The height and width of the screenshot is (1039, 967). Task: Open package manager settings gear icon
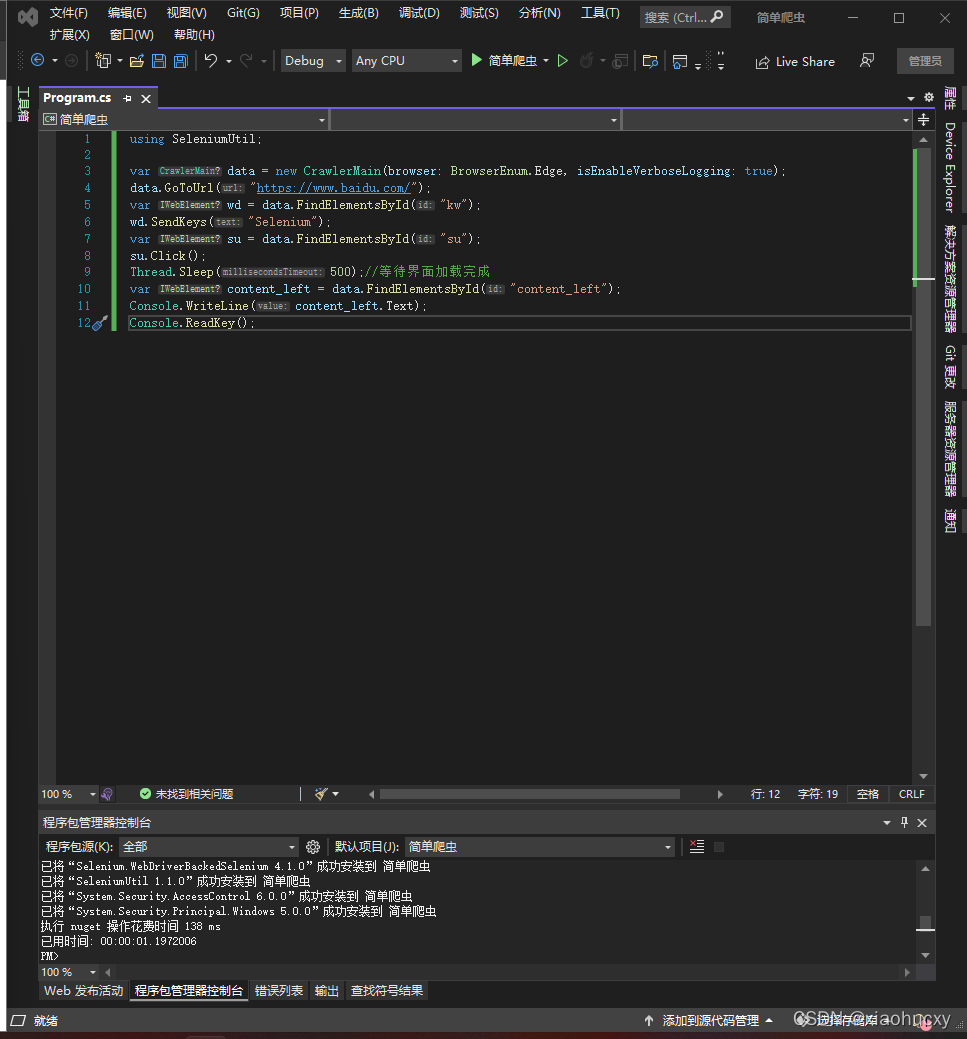point(313,847)
